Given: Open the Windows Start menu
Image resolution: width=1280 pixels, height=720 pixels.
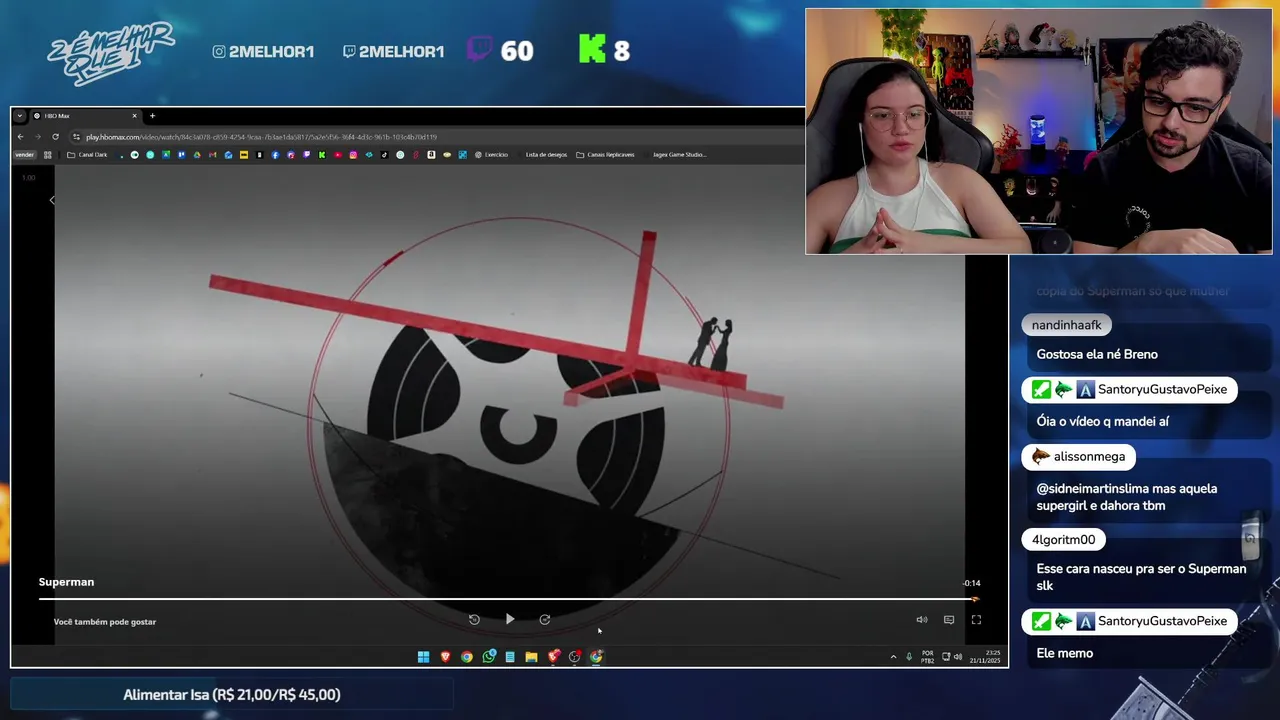Looking at the screenshot, I should pos(423,657).
